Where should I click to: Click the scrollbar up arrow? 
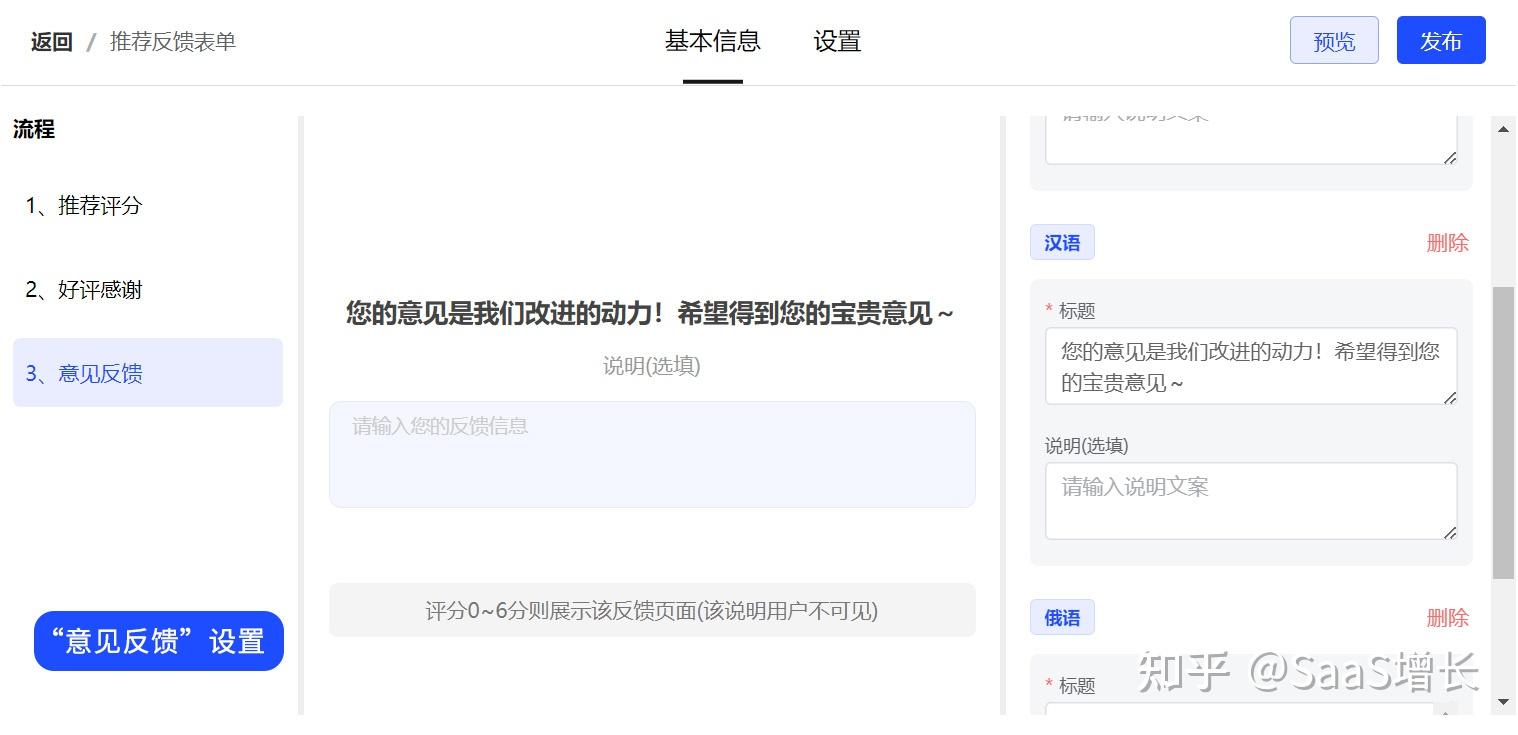tap(1504, 128)
